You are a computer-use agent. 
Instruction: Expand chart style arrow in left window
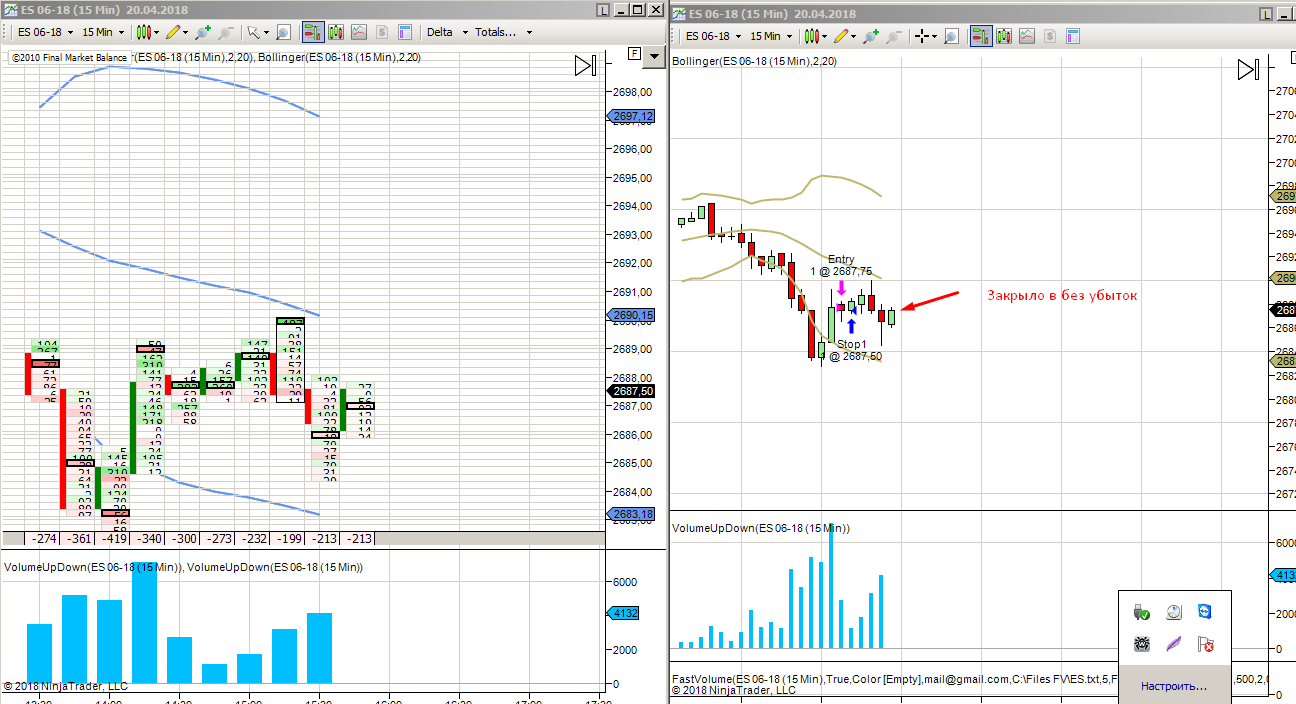click(x=156, y=32)
